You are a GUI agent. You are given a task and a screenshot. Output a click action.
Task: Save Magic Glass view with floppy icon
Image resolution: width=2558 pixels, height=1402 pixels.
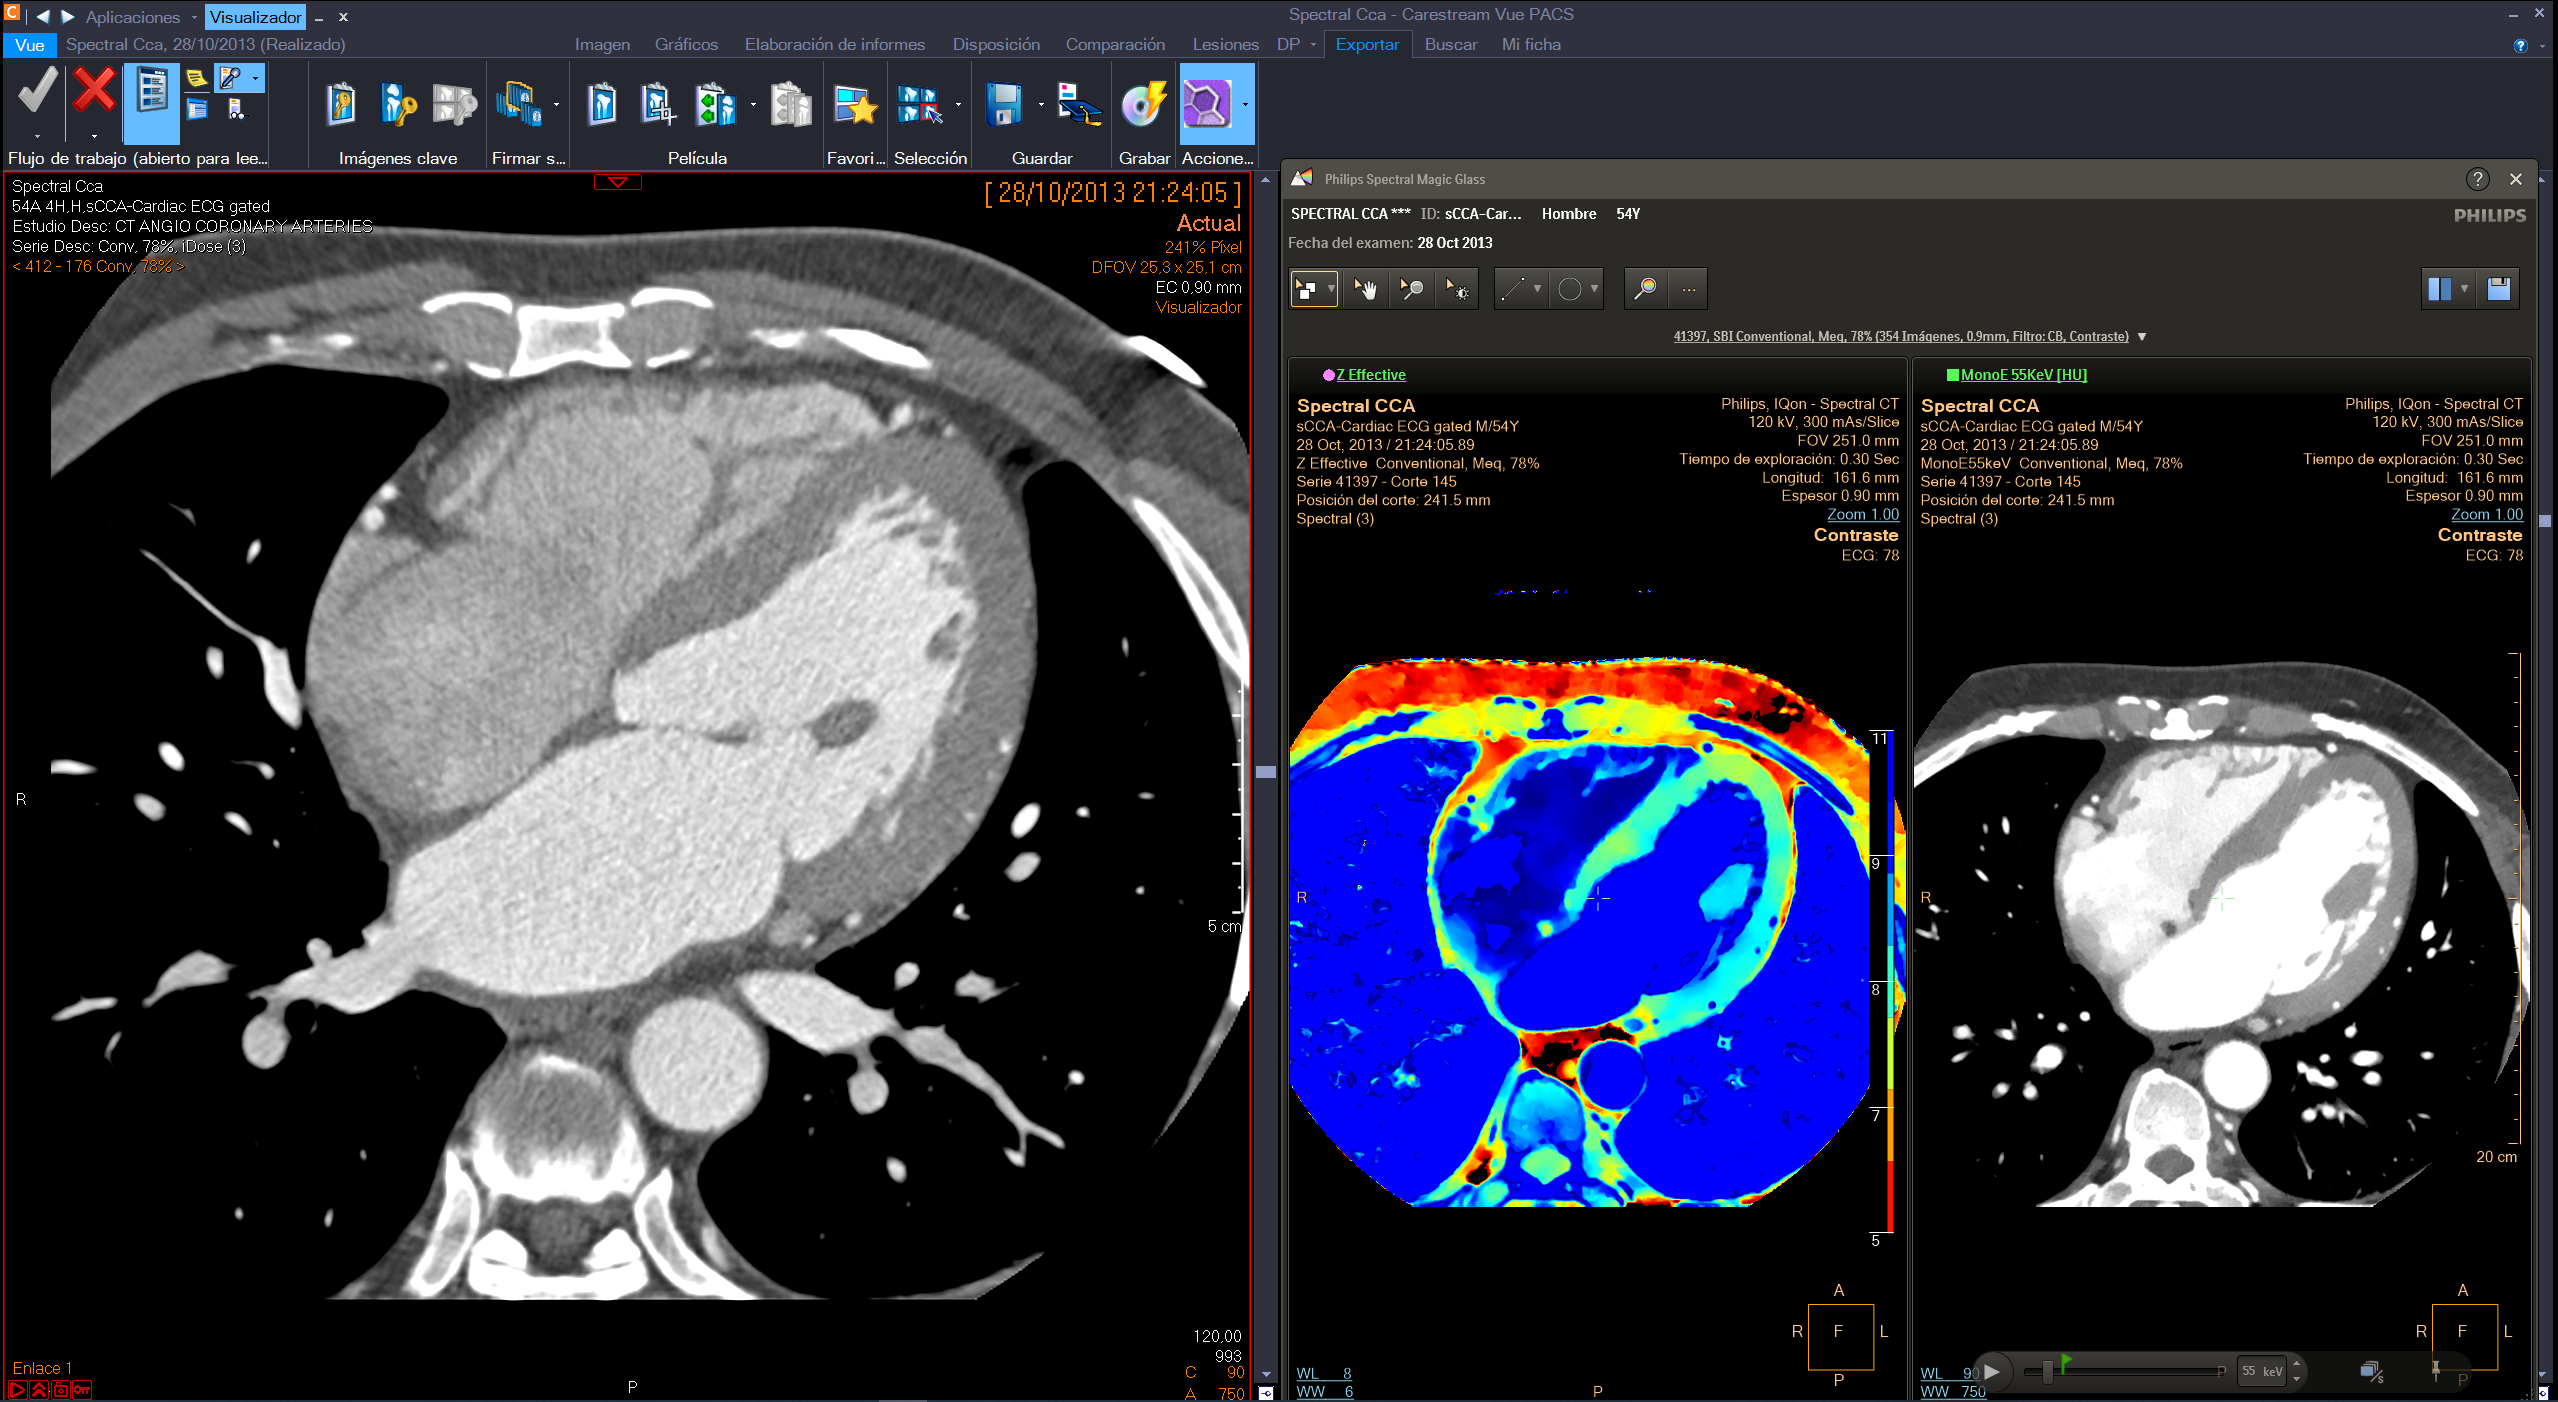[2498, 289]
